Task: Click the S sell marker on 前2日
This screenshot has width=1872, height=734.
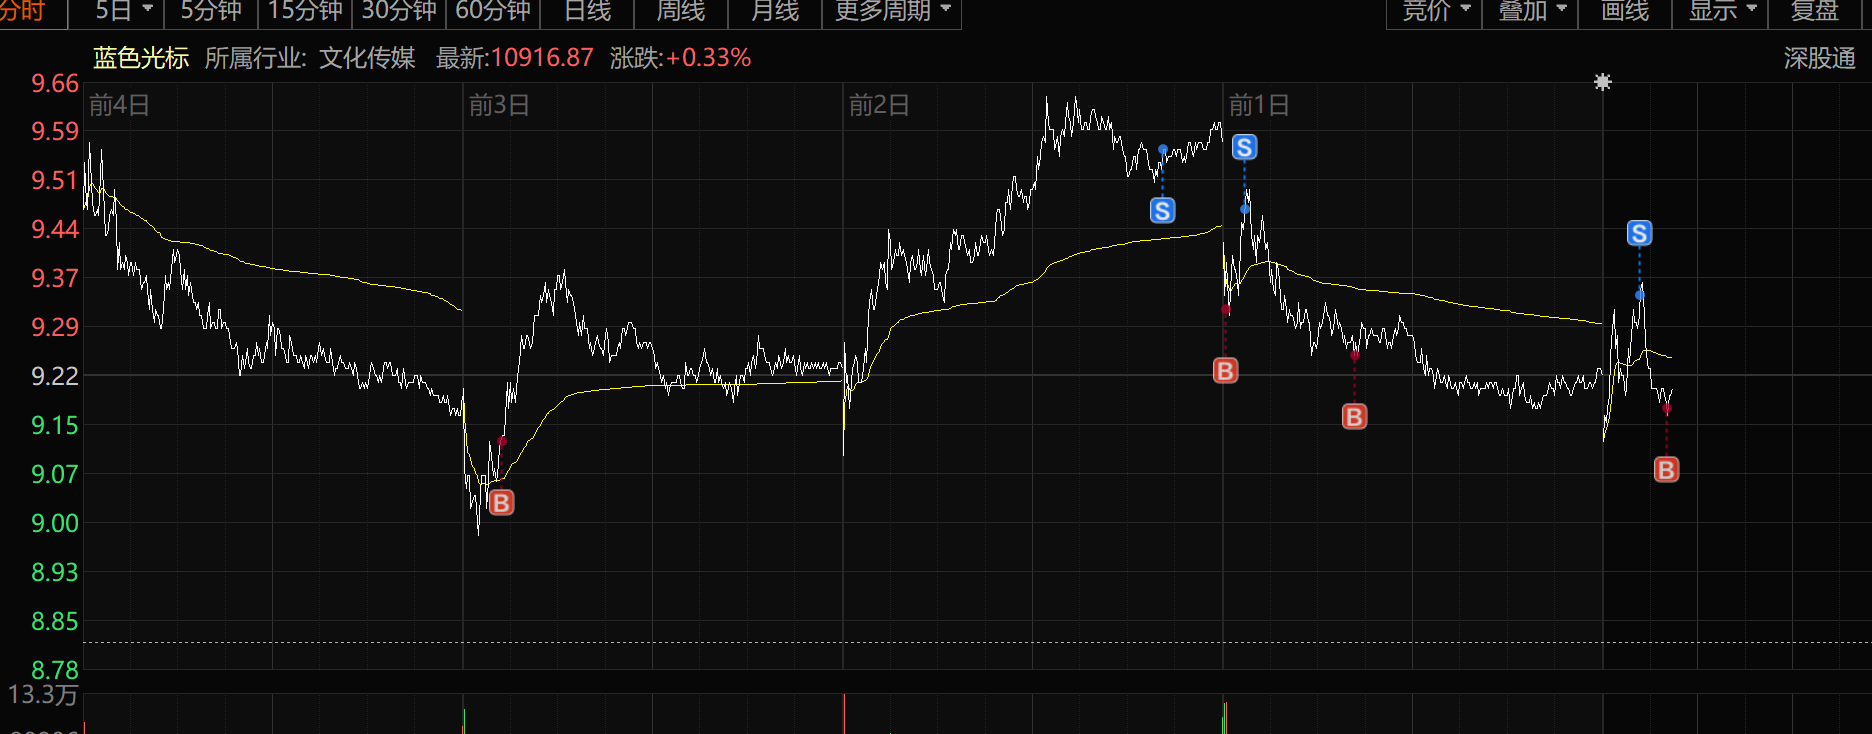Action: (1162, 210)
